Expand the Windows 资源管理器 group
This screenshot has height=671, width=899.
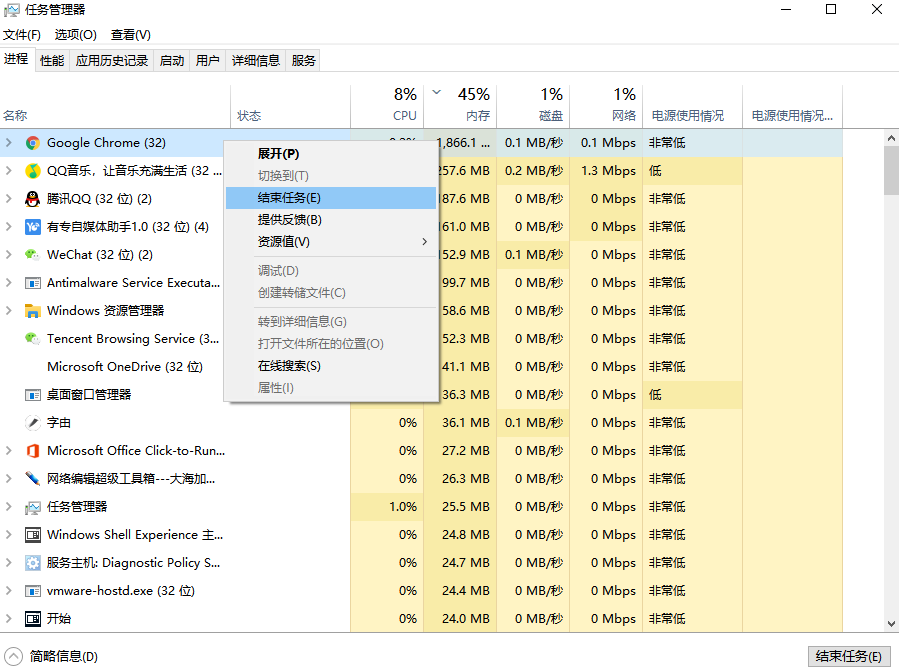(x=9, y=311)
